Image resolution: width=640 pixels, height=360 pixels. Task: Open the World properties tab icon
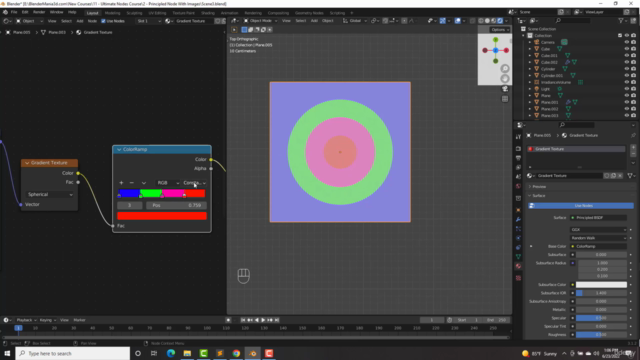pos(518,186)
